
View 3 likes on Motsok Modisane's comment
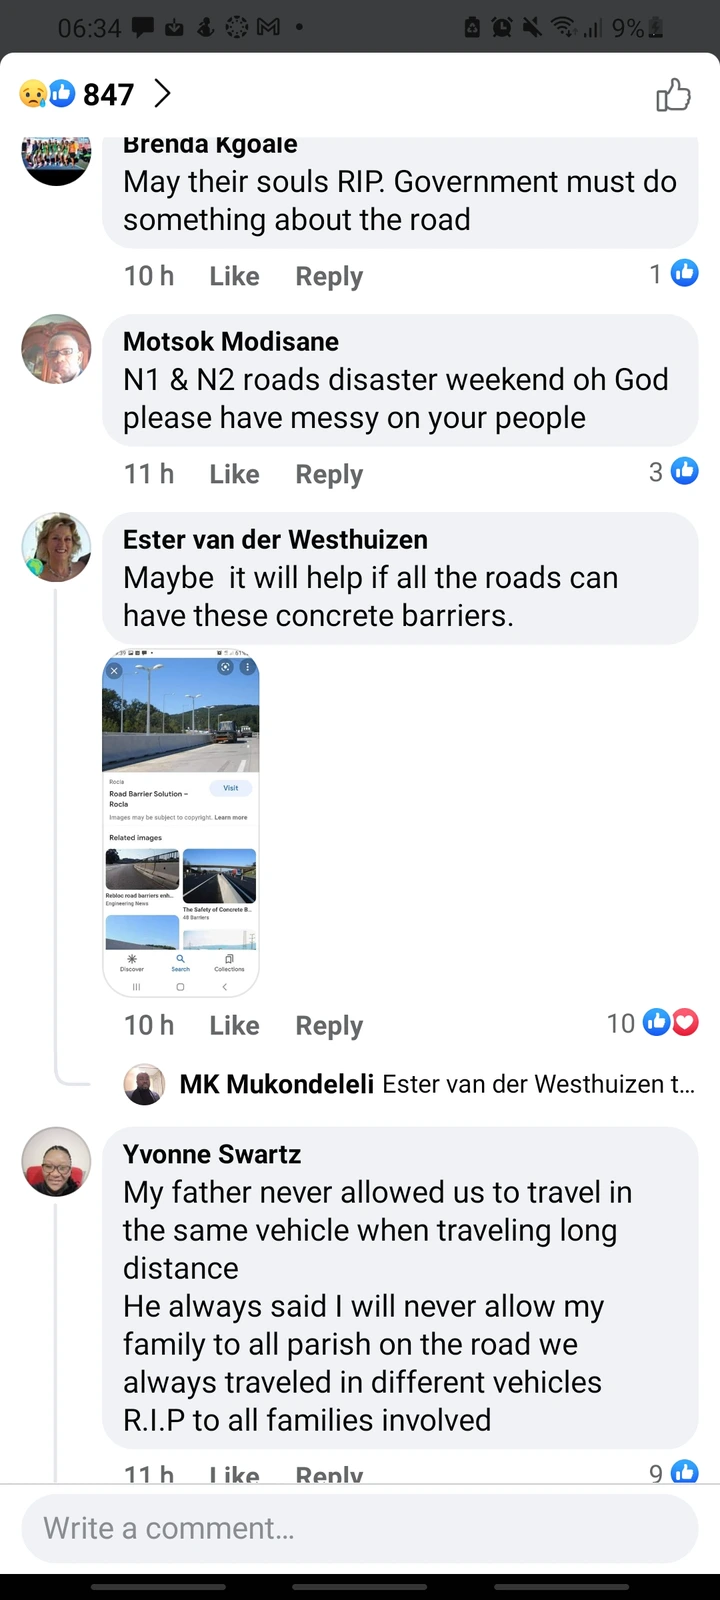tap(673, 471)
